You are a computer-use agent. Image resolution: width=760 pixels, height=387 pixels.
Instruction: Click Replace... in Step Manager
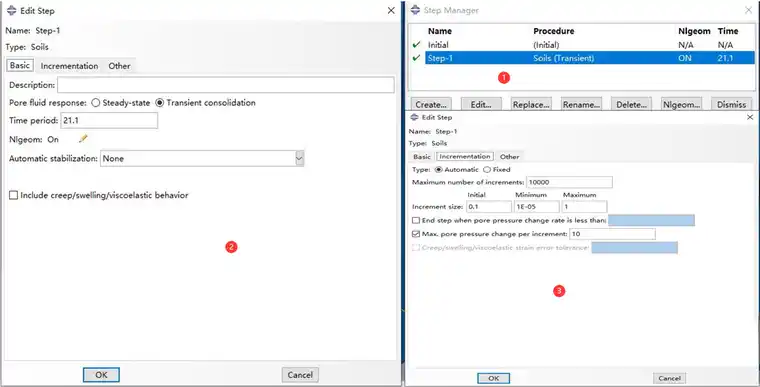(531, 104)
